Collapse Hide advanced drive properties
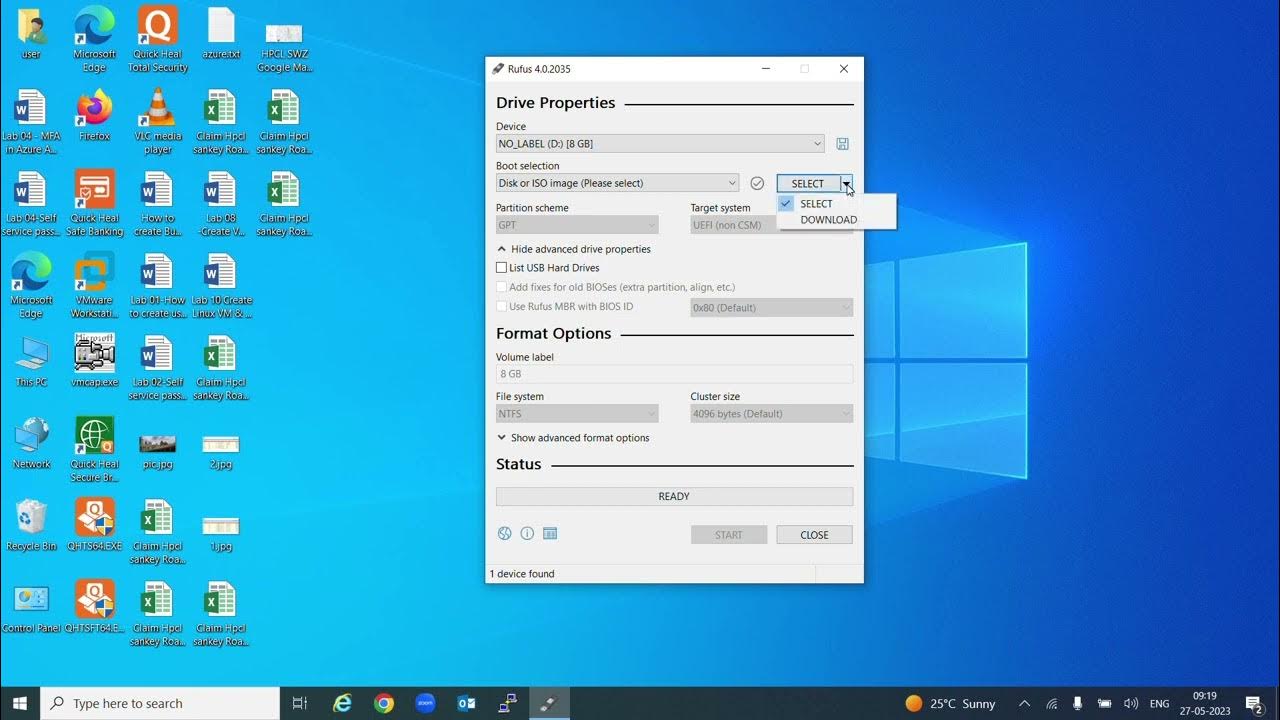Viewport: 1280px width, 720px height. pyautogui.click(x=574, y=249)
